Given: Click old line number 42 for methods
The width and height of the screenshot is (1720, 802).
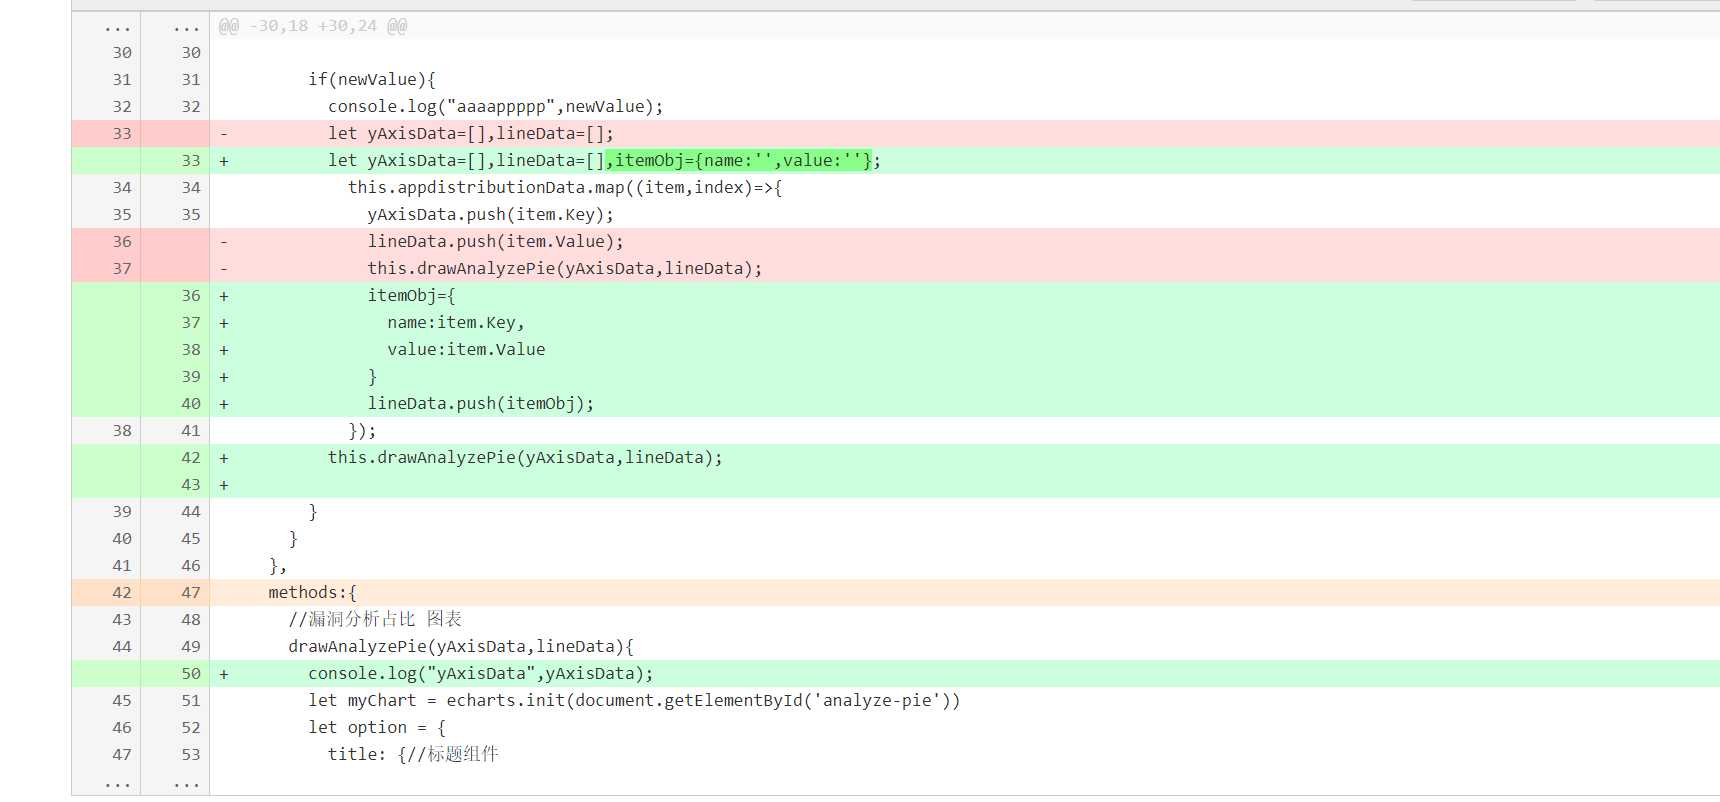Looking at the screenshot, I should pyautogui.click(x=122, y=592).
